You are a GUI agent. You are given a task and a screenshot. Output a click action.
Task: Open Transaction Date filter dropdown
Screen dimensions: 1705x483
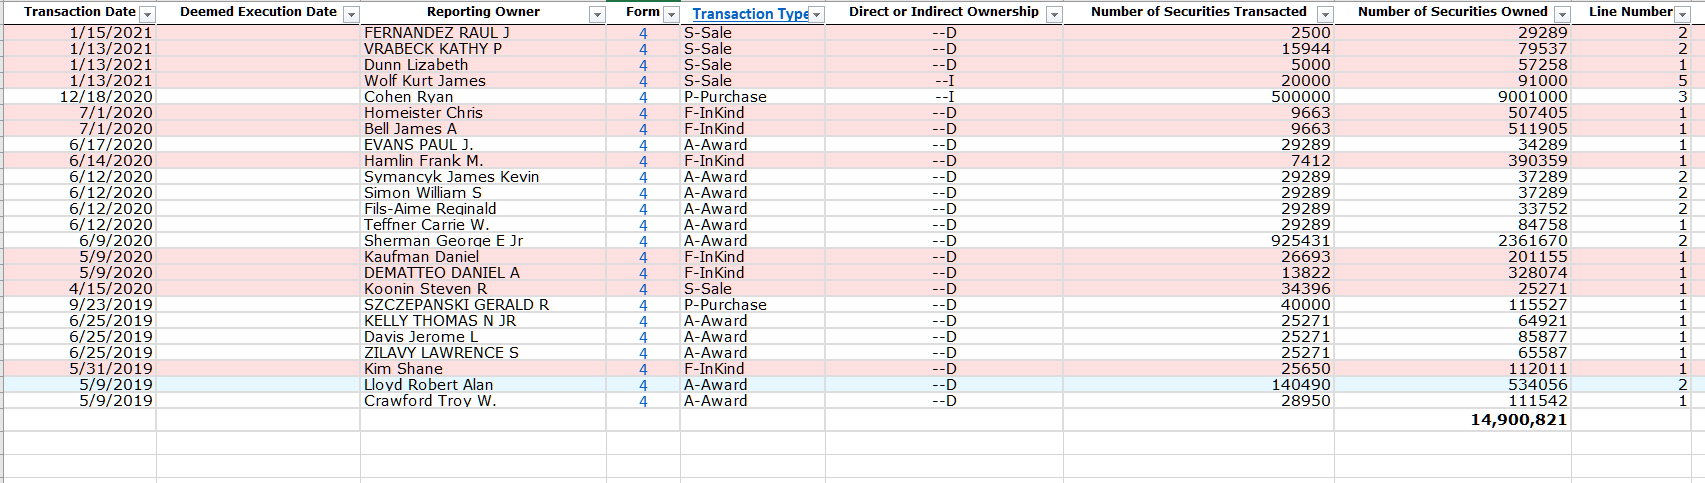(x=147, y=14)
